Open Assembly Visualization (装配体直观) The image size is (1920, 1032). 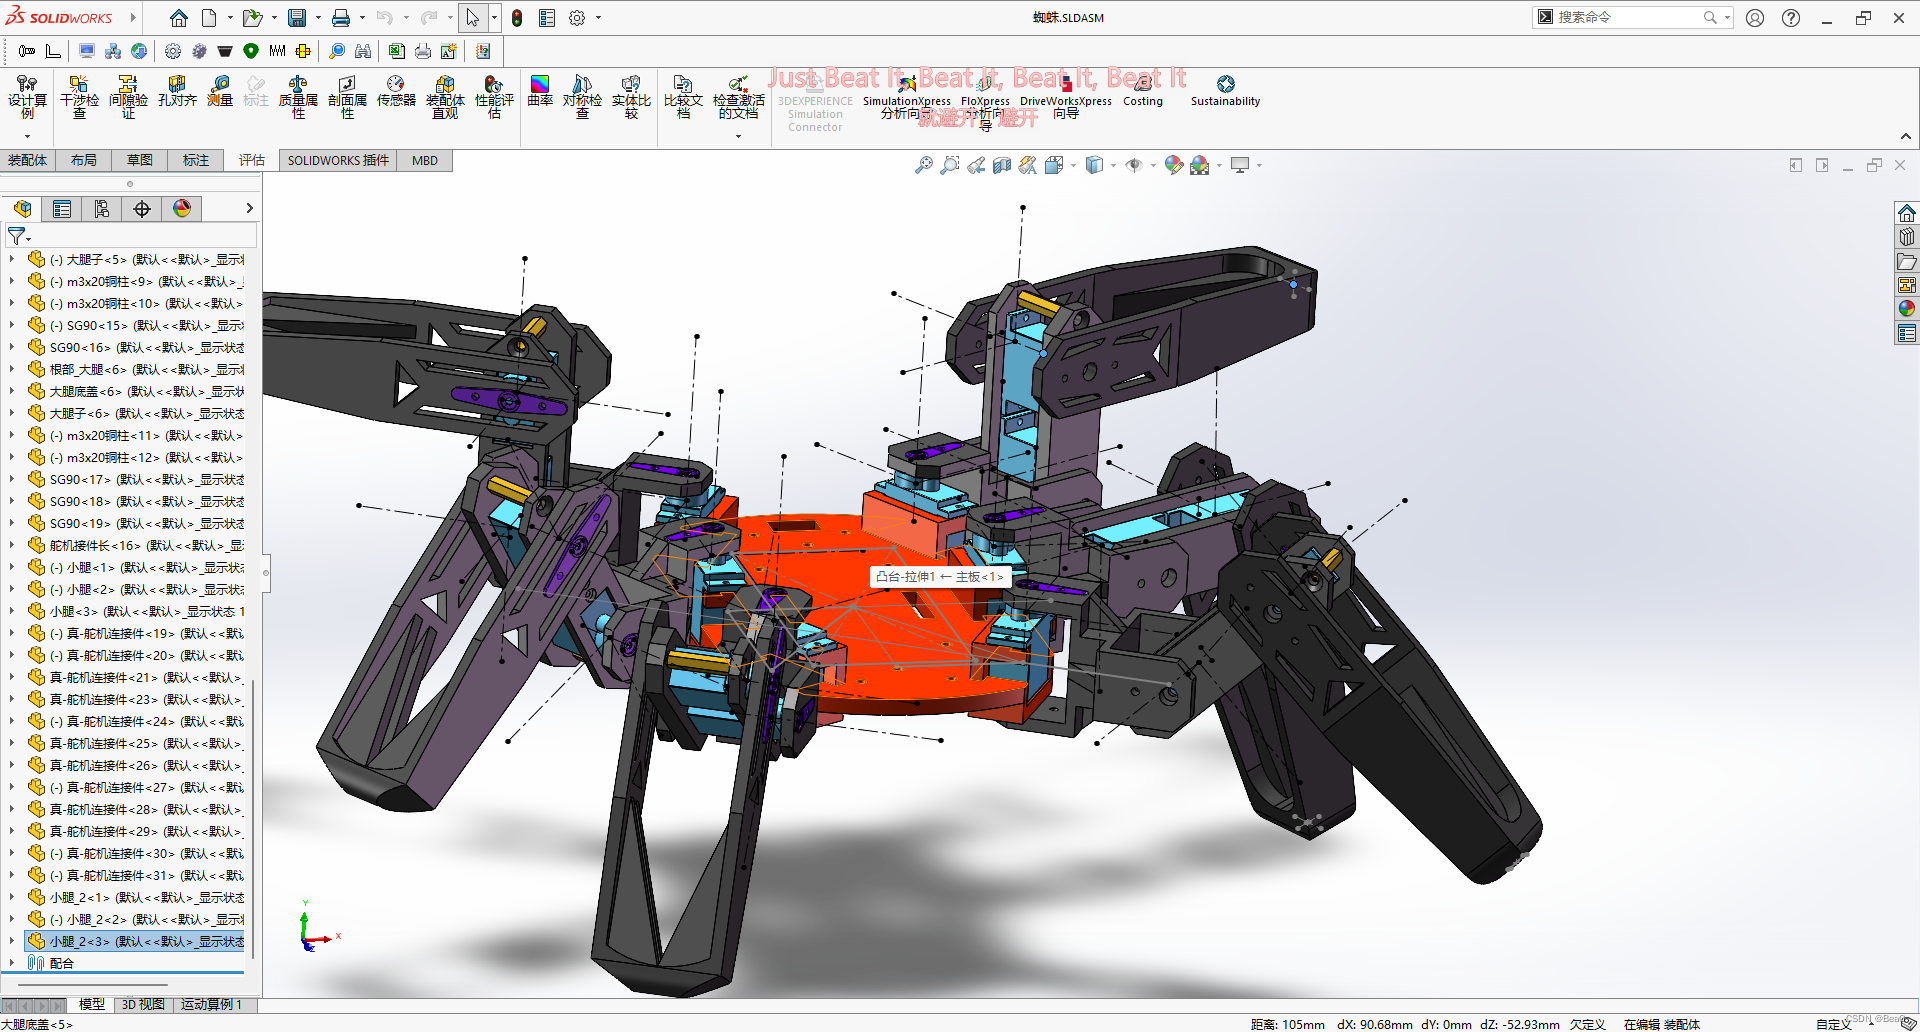[x=445, y=97]
